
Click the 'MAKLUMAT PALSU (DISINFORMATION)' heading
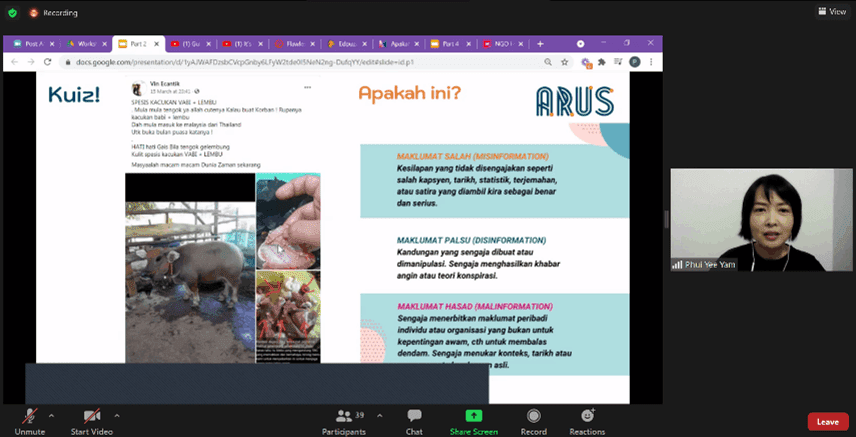pyautogui.click(x=472, y=240)
